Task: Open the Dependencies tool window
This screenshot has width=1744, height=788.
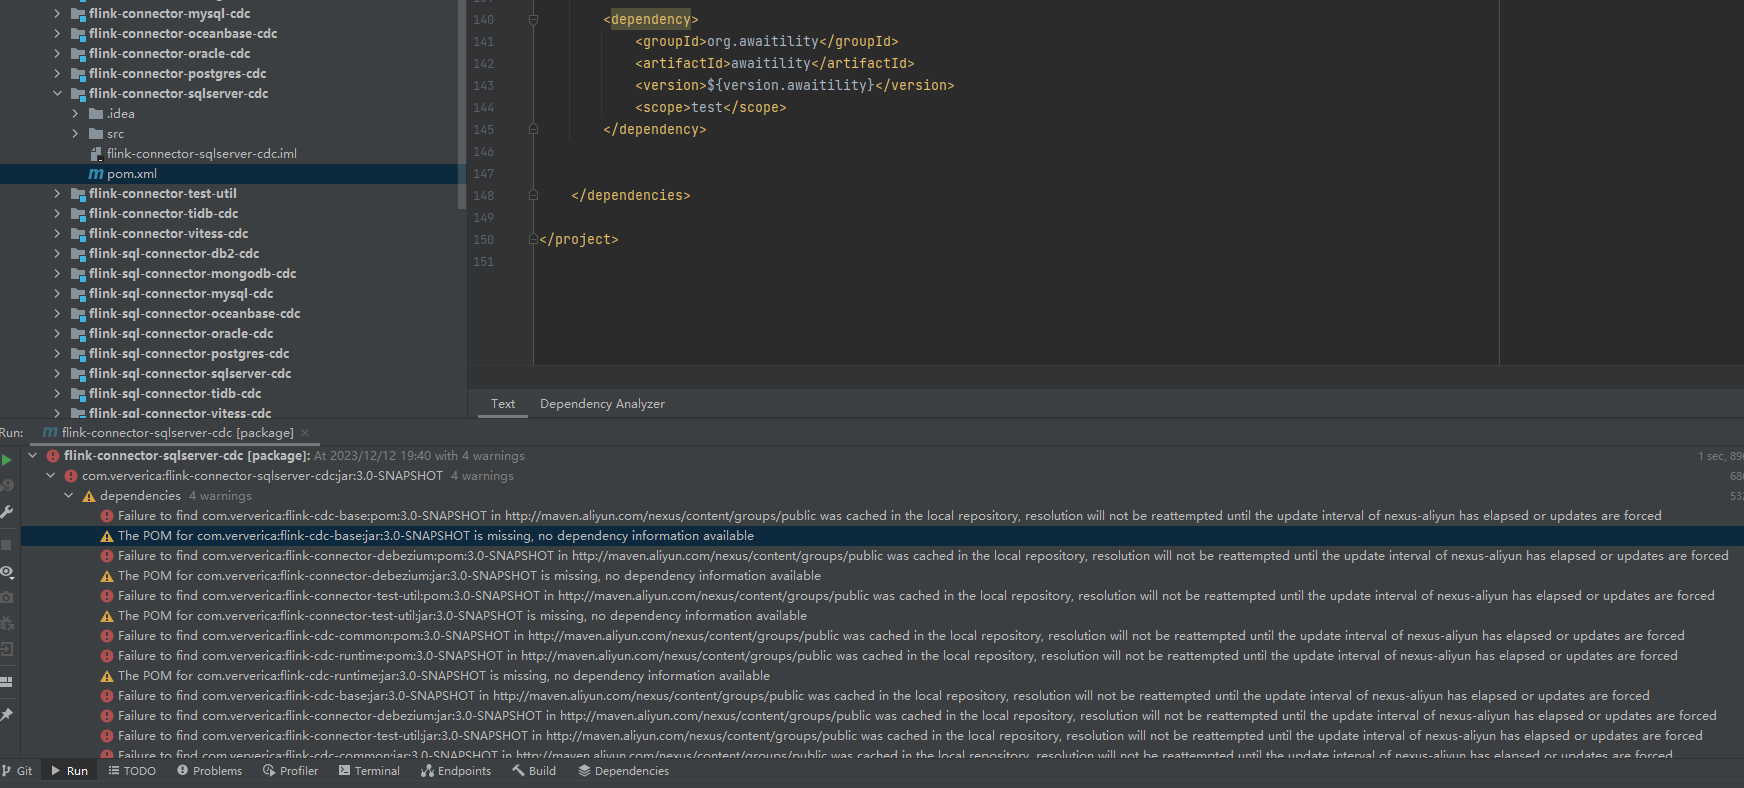Action: click(x=623, y=771)
